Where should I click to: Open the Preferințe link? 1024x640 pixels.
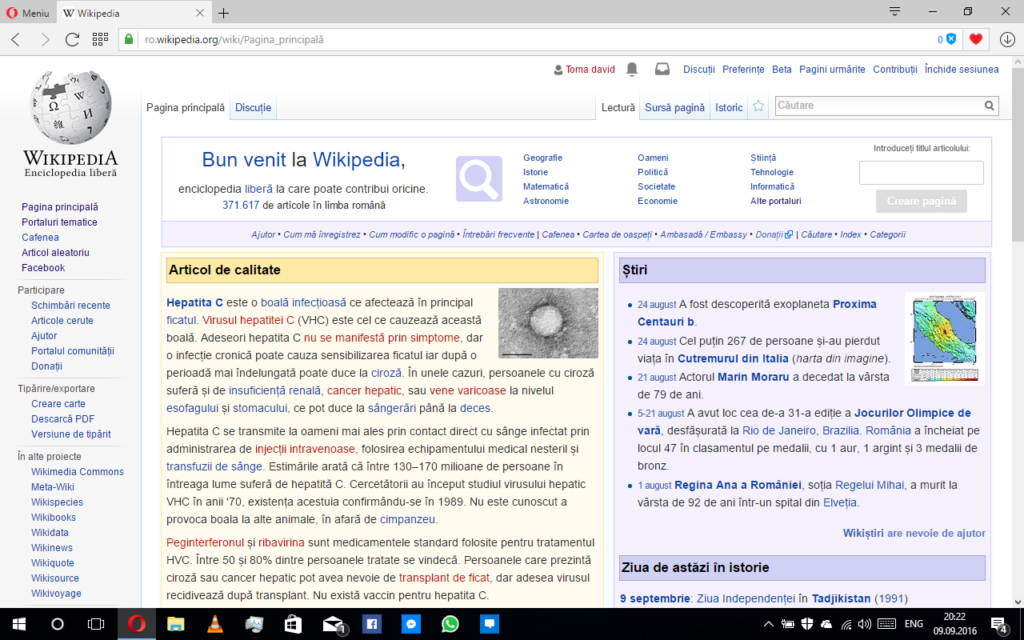tap(743, 69)
